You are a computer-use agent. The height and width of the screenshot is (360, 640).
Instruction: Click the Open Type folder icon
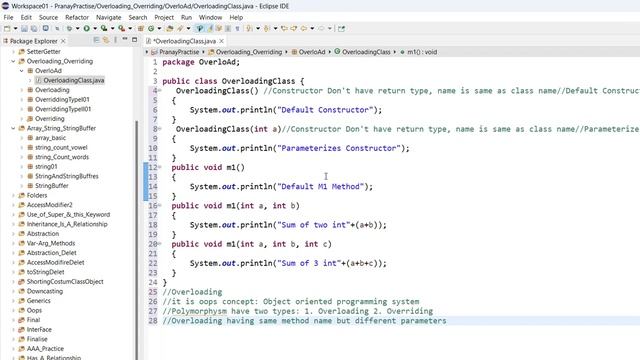pos(169,29)
